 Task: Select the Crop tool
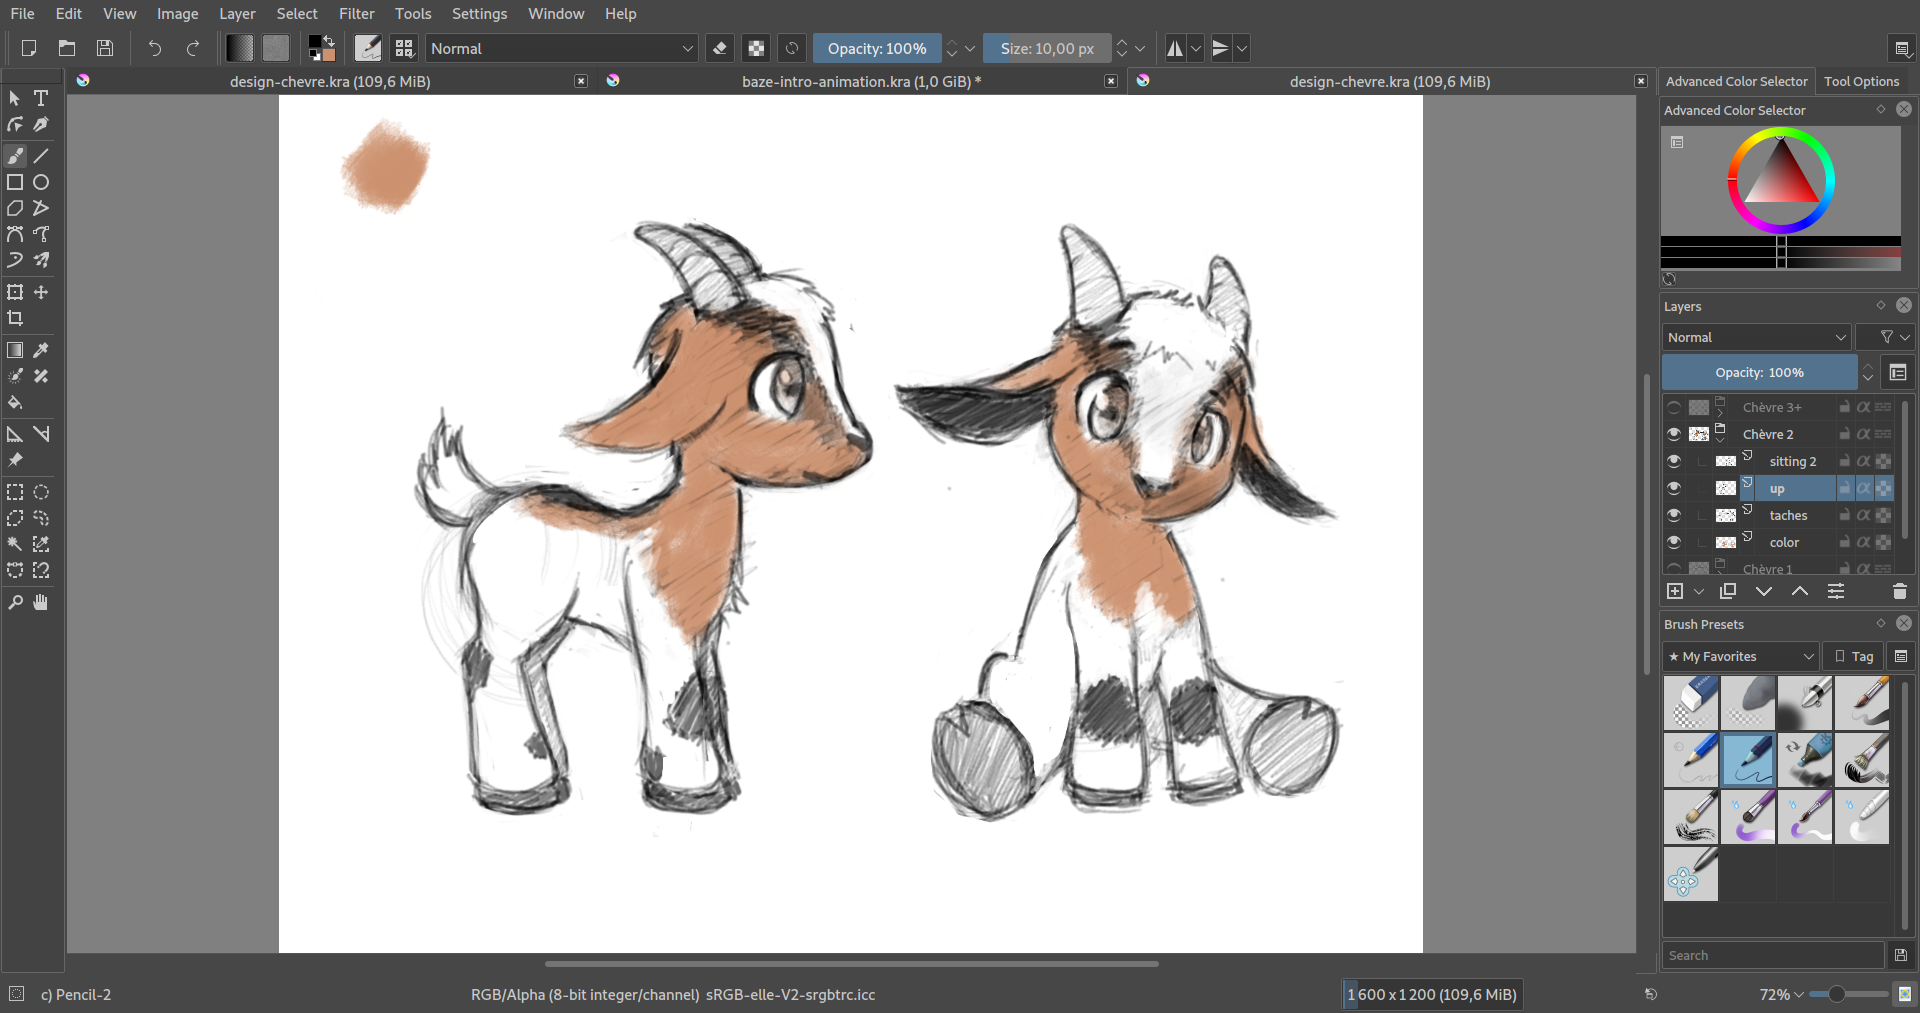pyautogui.click(x=15, y=318)
